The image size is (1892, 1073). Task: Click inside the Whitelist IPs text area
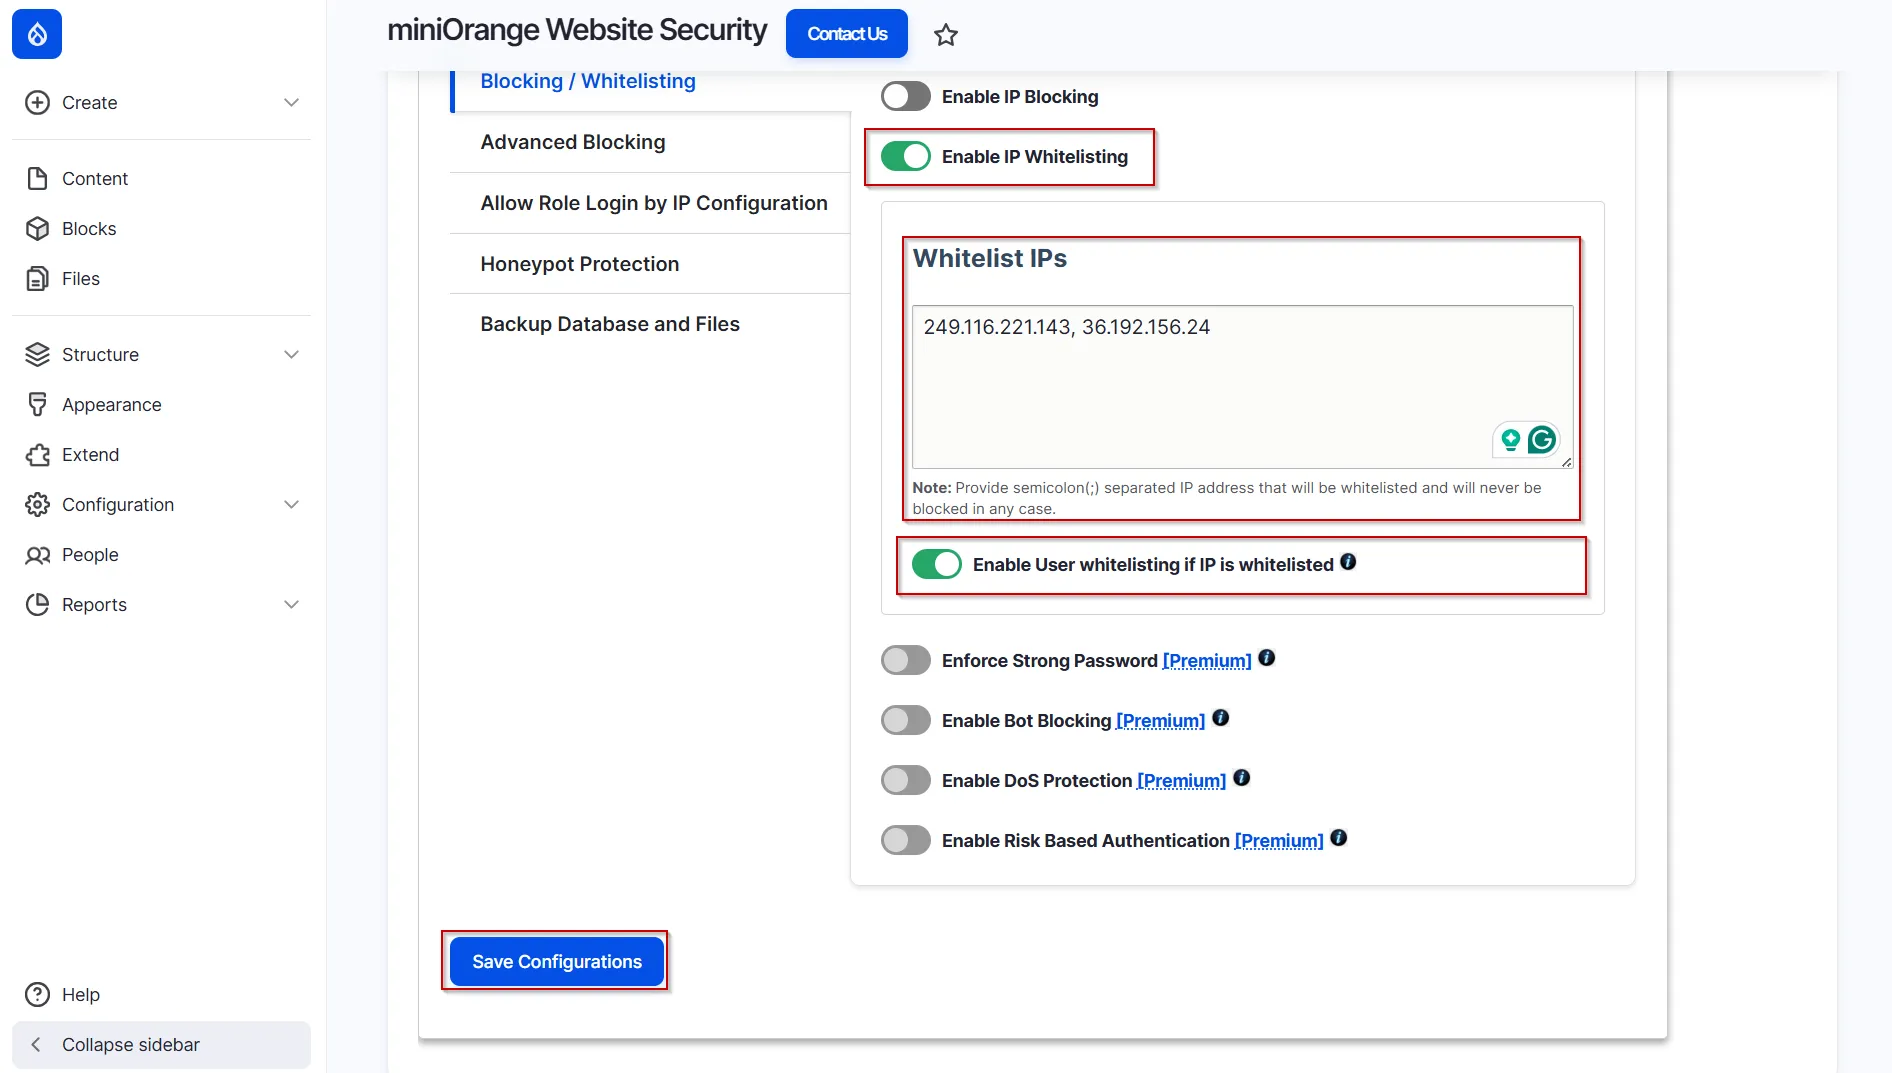(1242, 387)
